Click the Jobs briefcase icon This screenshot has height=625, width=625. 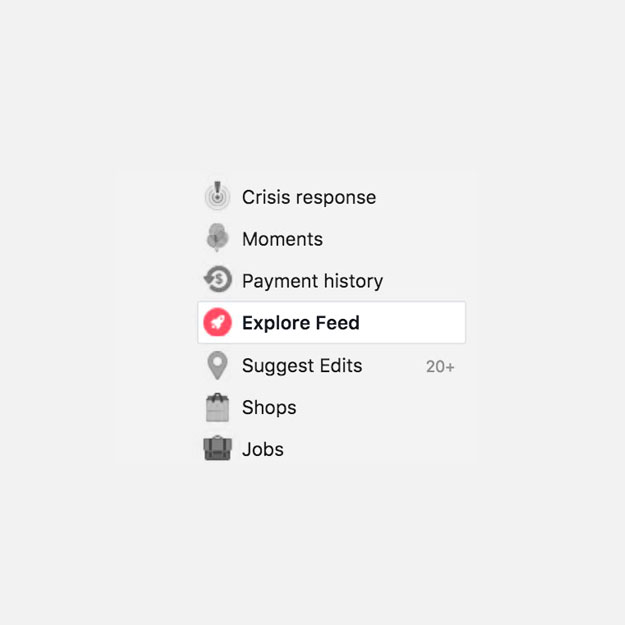point(217,449)
